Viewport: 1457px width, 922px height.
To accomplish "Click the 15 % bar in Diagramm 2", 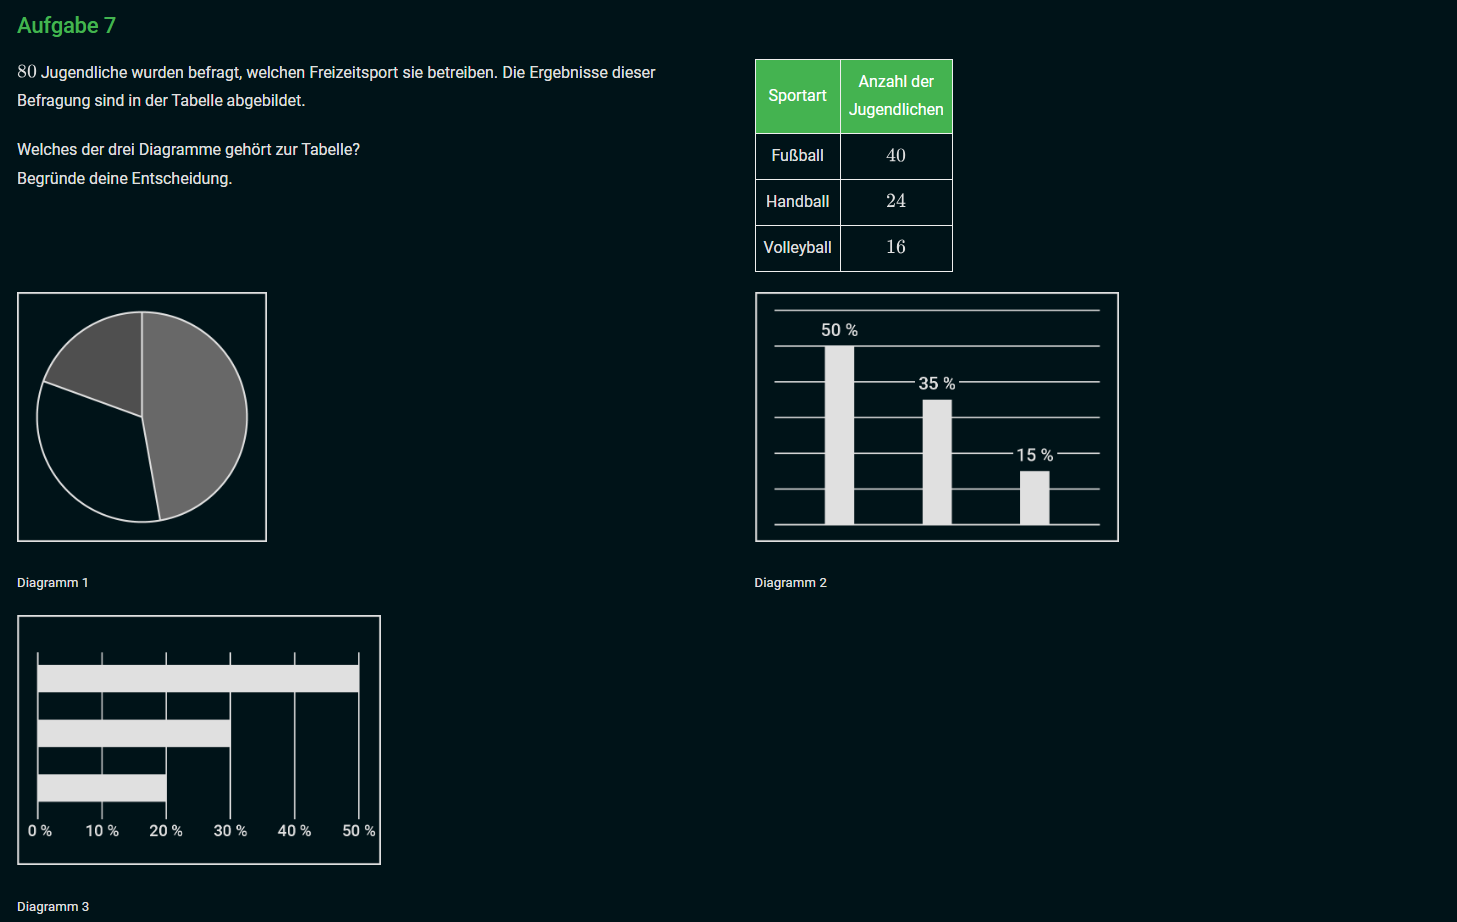I will [x=1034, y=497].
